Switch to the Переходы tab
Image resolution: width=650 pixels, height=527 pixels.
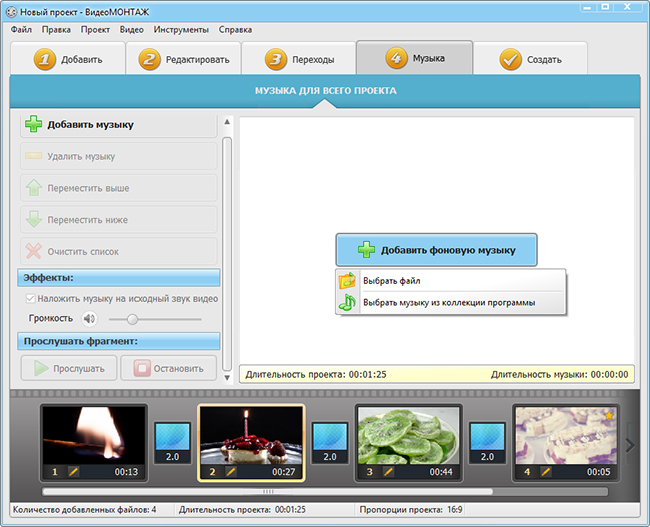pyautogui.click(x=299, y=59)
